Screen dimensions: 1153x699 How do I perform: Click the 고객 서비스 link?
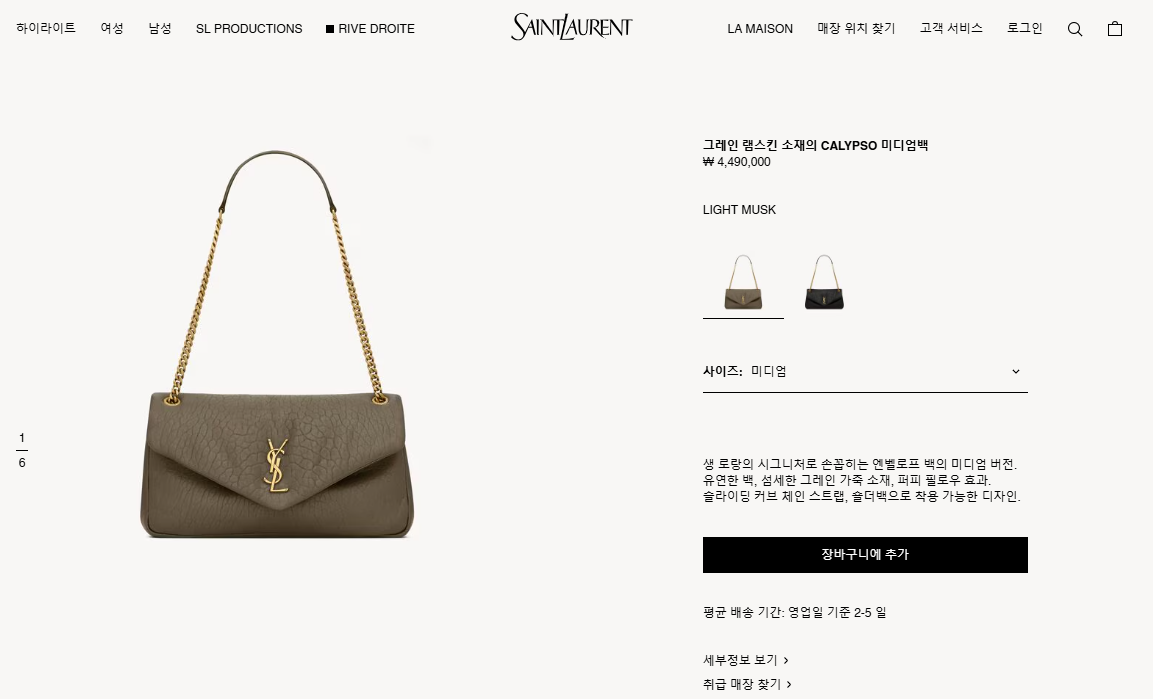click(x=951, y=28)
